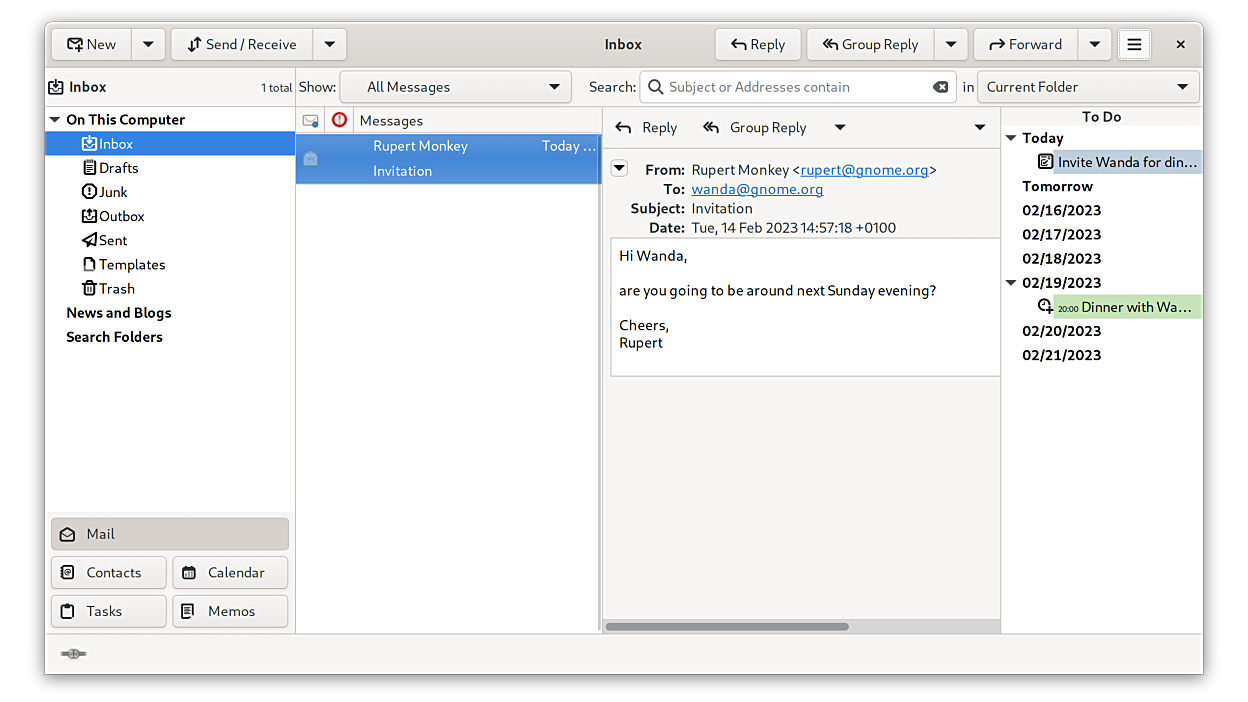
Task: Switch to the Calendar view
Action: [230, 573]
